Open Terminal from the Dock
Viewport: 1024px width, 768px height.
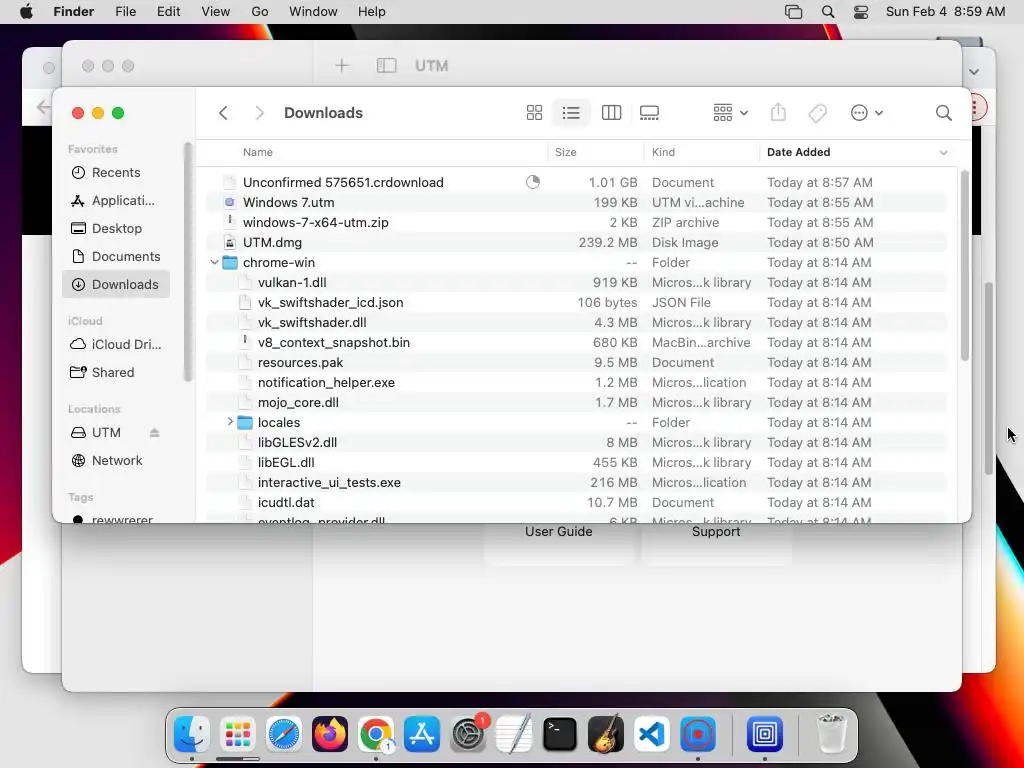[560, 735]
